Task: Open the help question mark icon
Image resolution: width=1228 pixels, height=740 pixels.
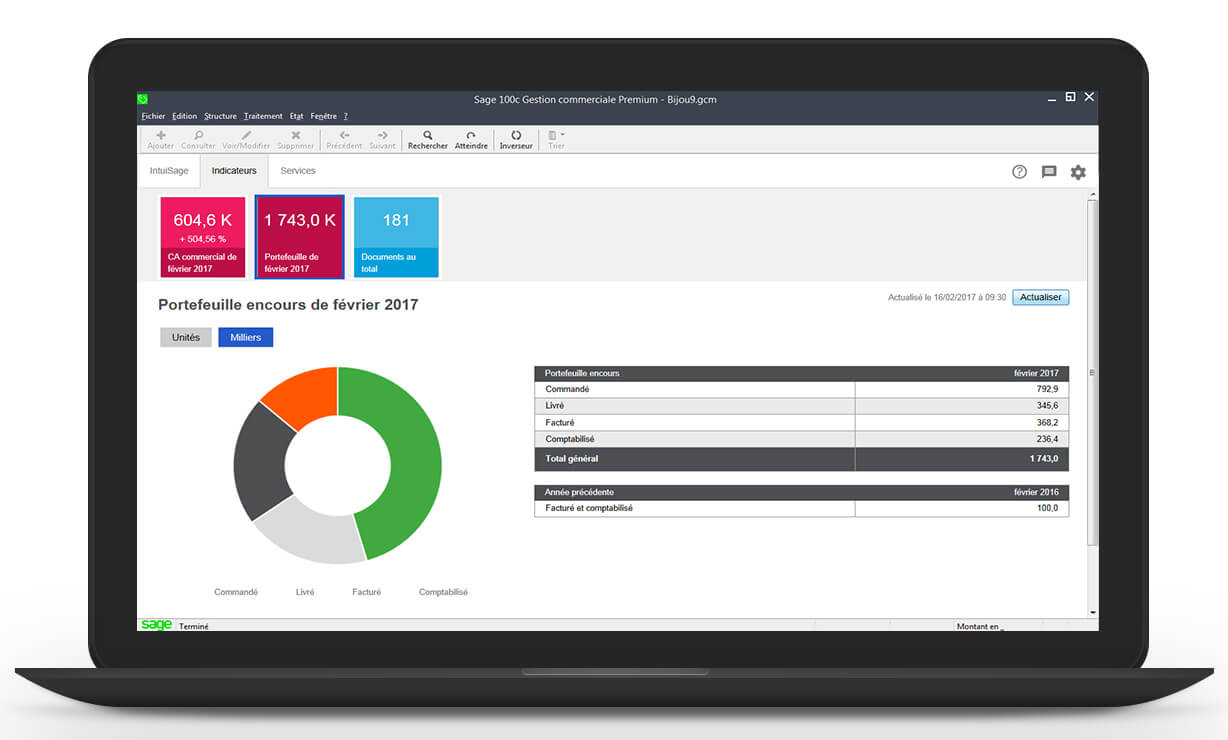Action: [1019, 172]
